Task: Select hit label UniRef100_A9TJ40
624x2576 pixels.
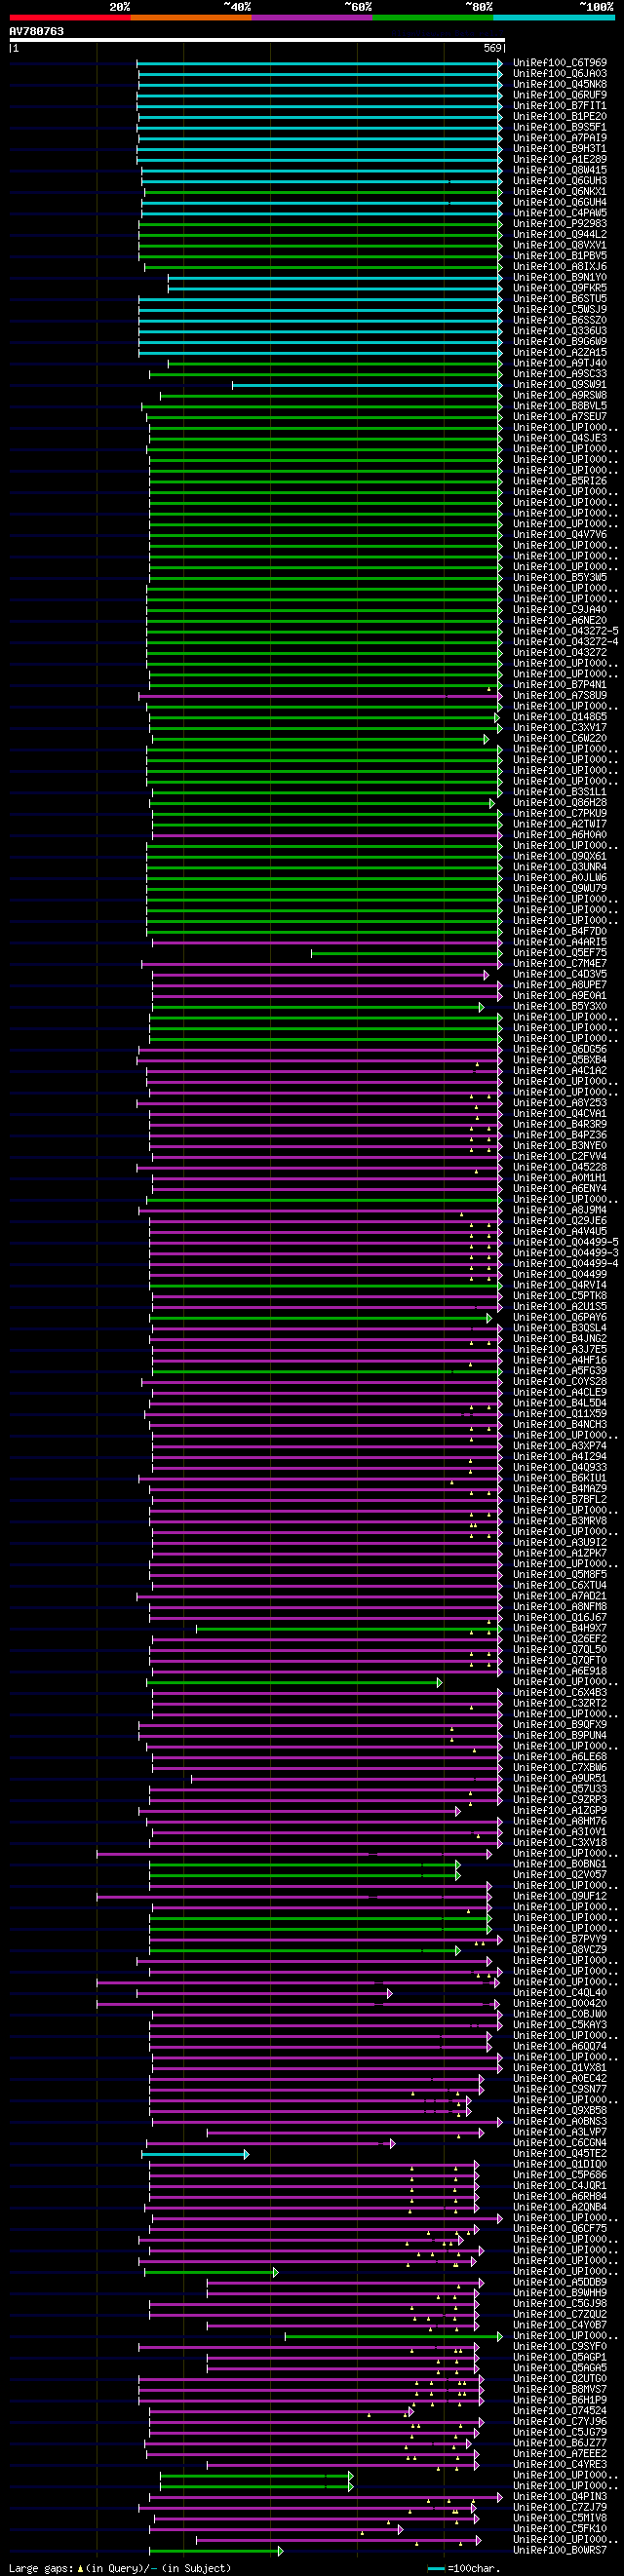Action: pos(560,363)
